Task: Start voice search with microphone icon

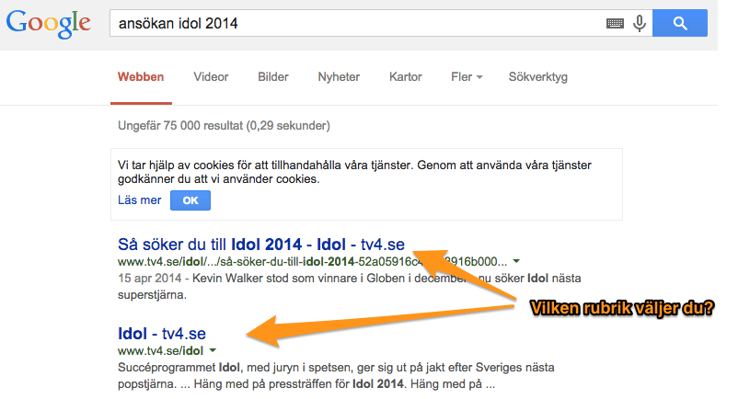Action: (x=640, y=23)
